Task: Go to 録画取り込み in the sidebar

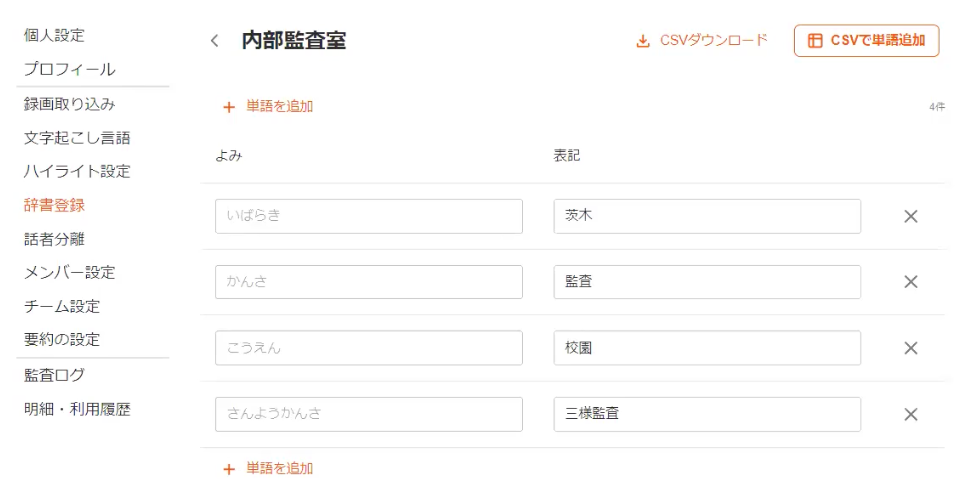Action: point(70,104)
